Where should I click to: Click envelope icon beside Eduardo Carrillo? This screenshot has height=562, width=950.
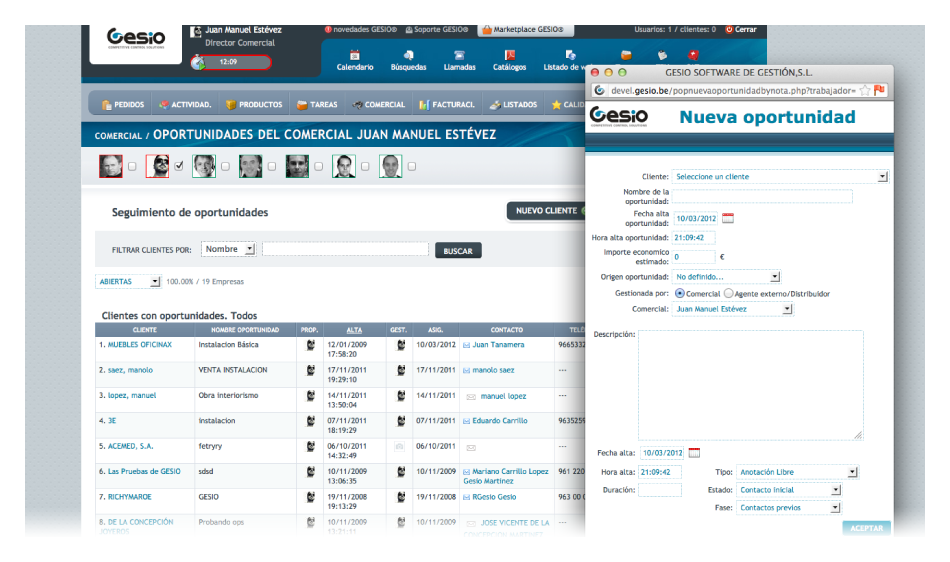(467, 422)
